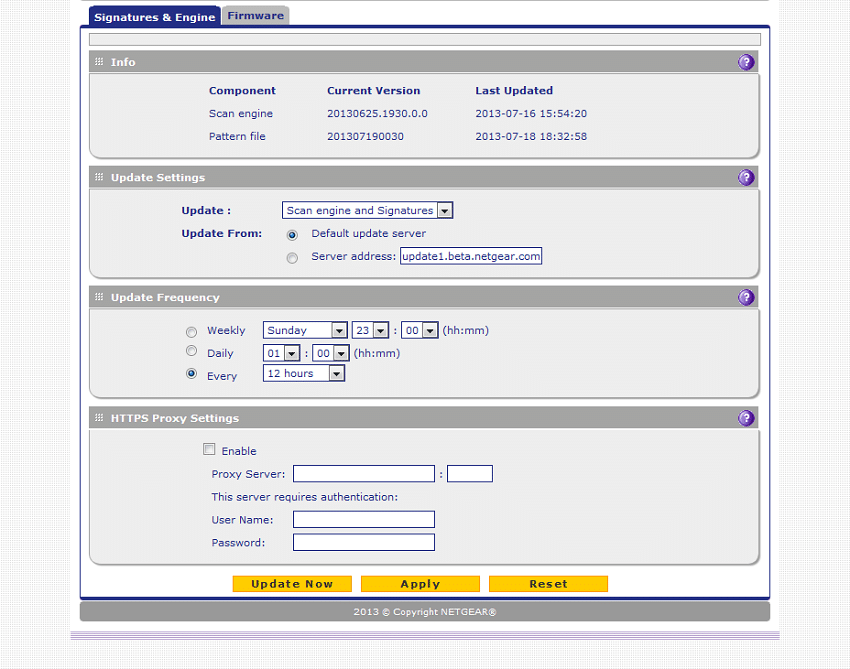
Task: Open help for Update Settings section
Action: pos(746,177)
